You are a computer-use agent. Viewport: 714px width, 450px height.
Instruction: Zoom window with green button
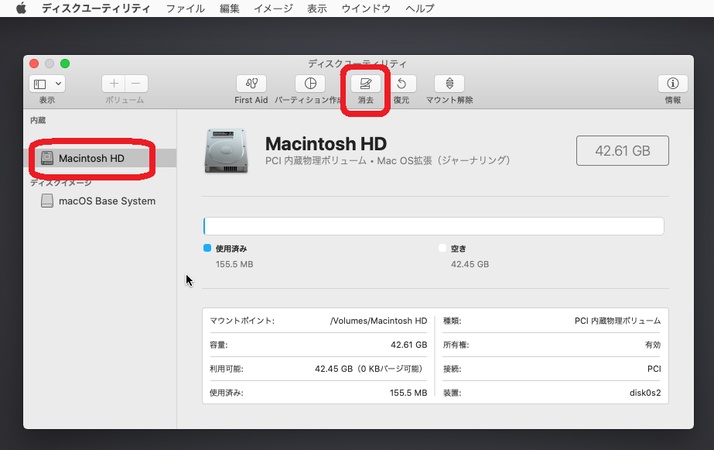[x=65, y=63]
